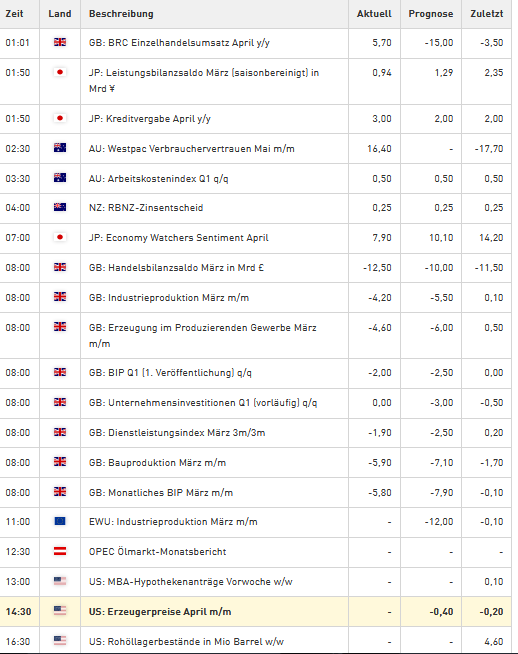Click the Aktuell value '16,40' for Westpac
The image size is (518, 654).
(379, 148)
